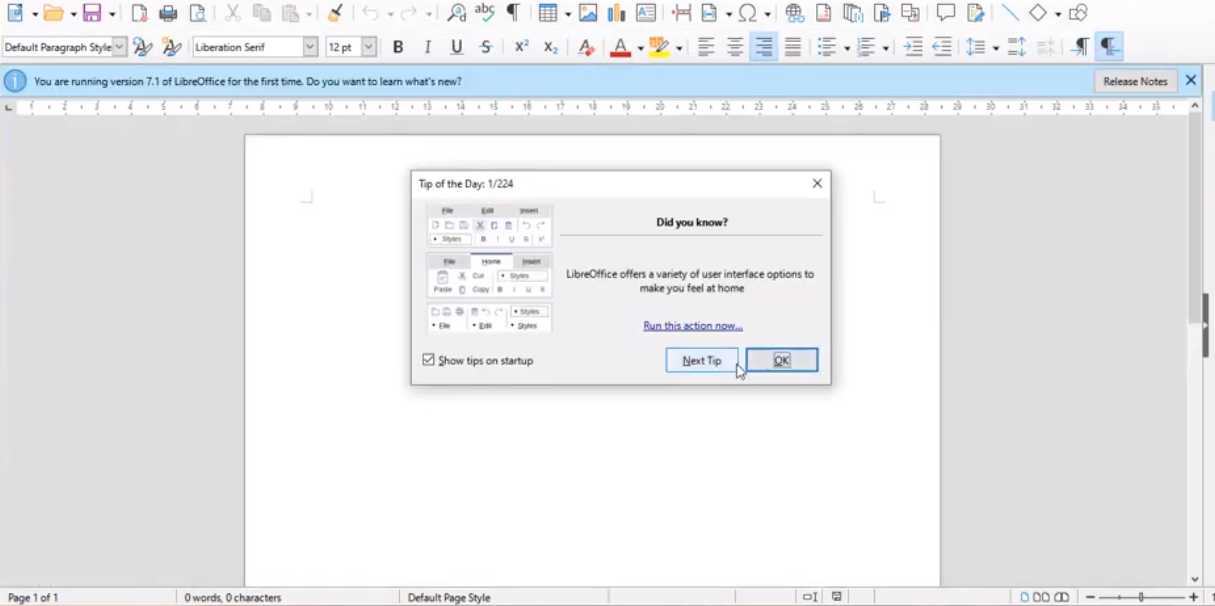Open the Paragraph Style dropdown
The image size is (1215, 606).
click(120, 47)
